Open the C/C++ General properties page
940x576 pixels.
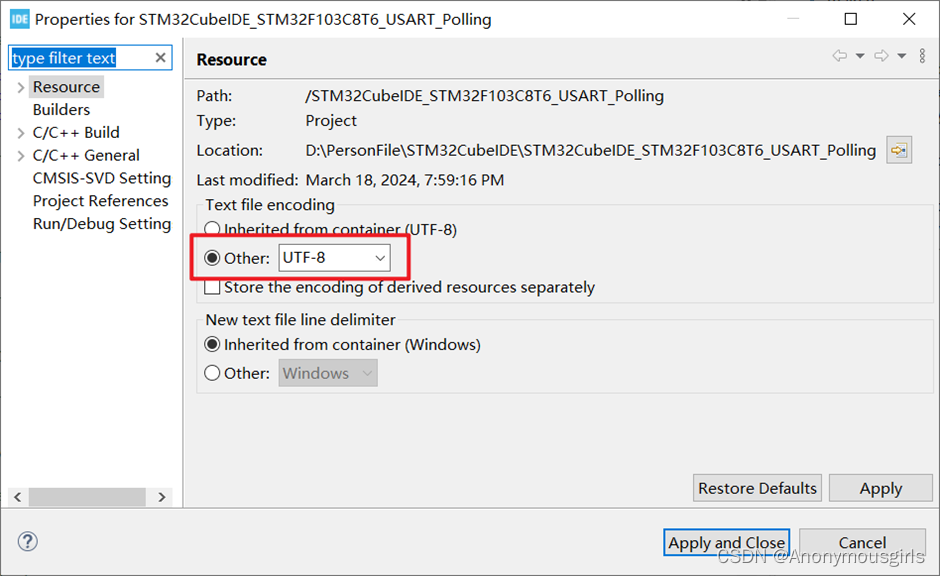coord(86,155)
